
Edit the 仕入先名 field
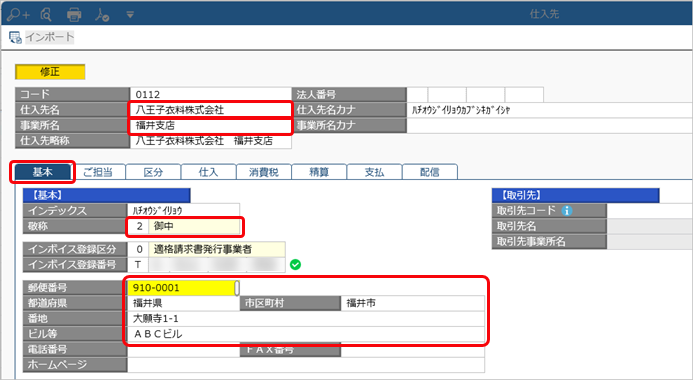(210, 110)
